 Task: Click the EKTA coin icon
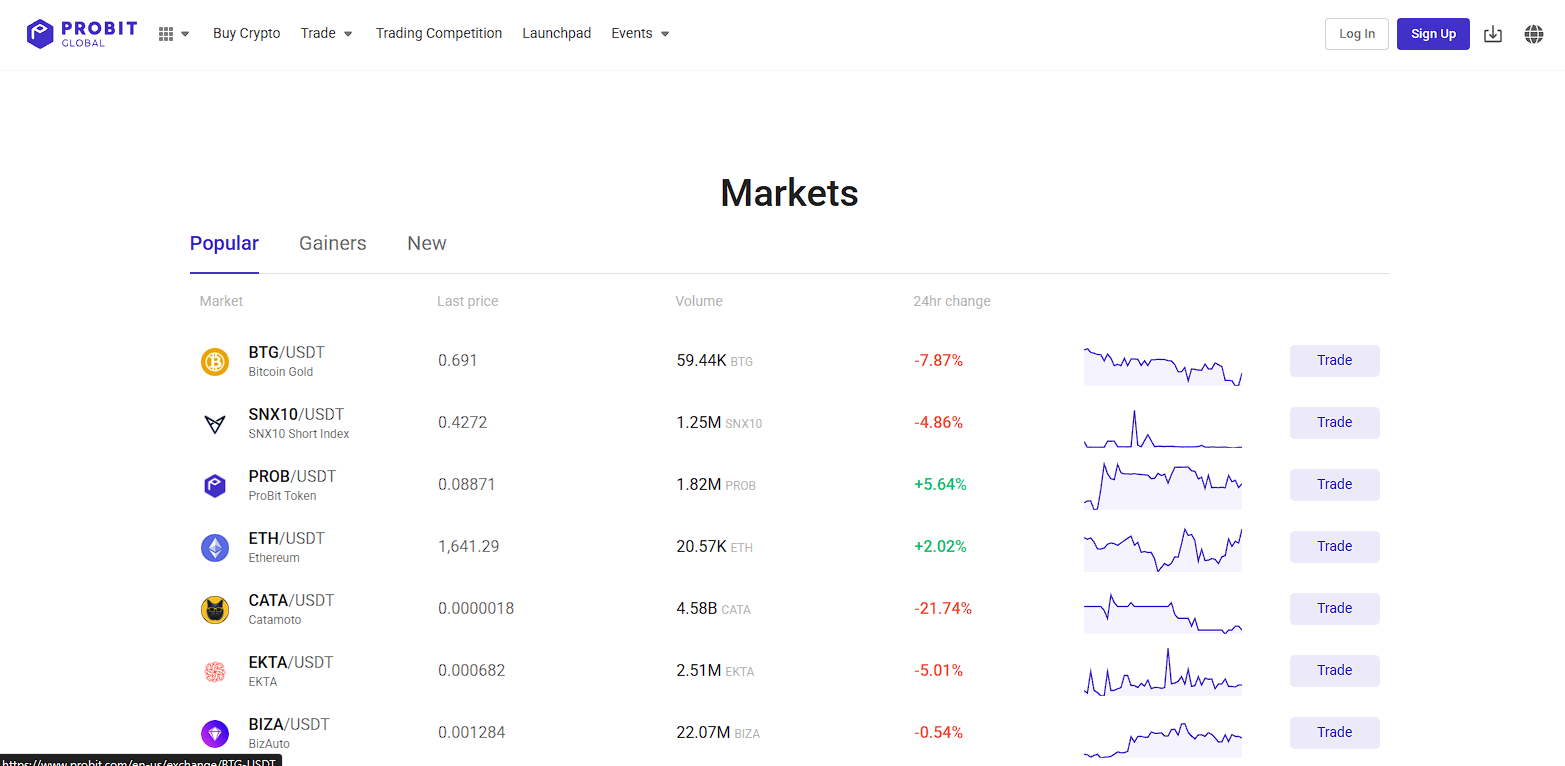coord(215,671)
